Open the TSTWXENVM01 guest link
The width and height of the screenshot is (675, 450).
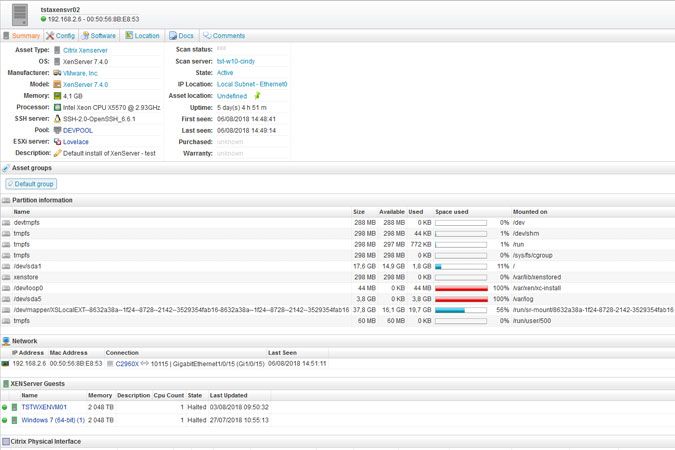click(x=44, y=407)
